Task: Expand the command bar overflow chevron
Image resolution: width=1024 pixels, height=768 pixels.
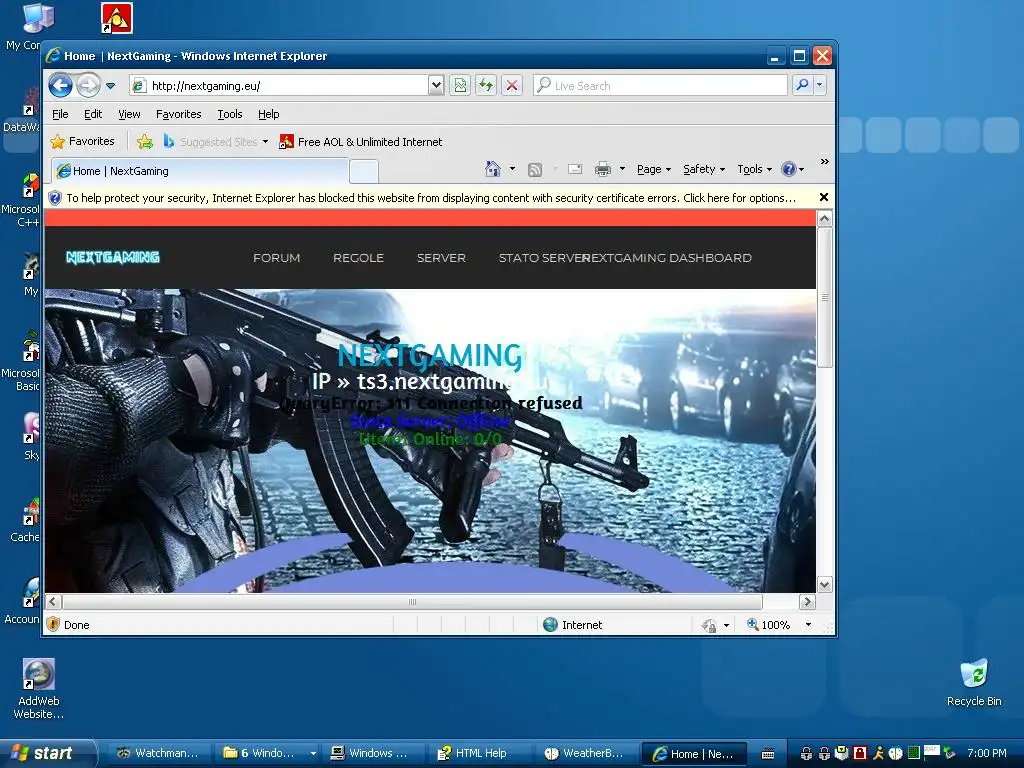Action: [825, 161]
